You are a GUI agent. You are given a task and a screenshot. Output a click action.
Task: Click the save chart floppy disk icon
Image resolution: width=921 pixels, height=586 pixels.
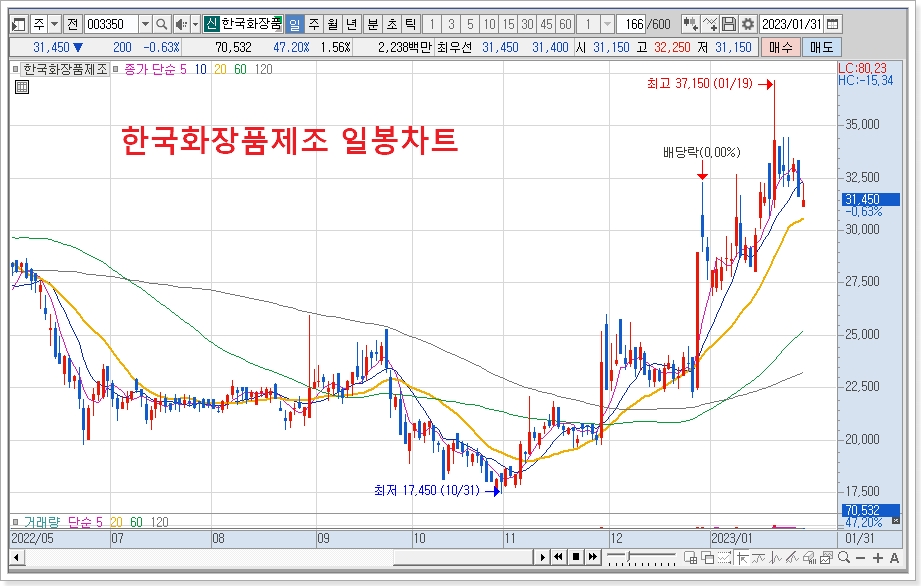728,24
